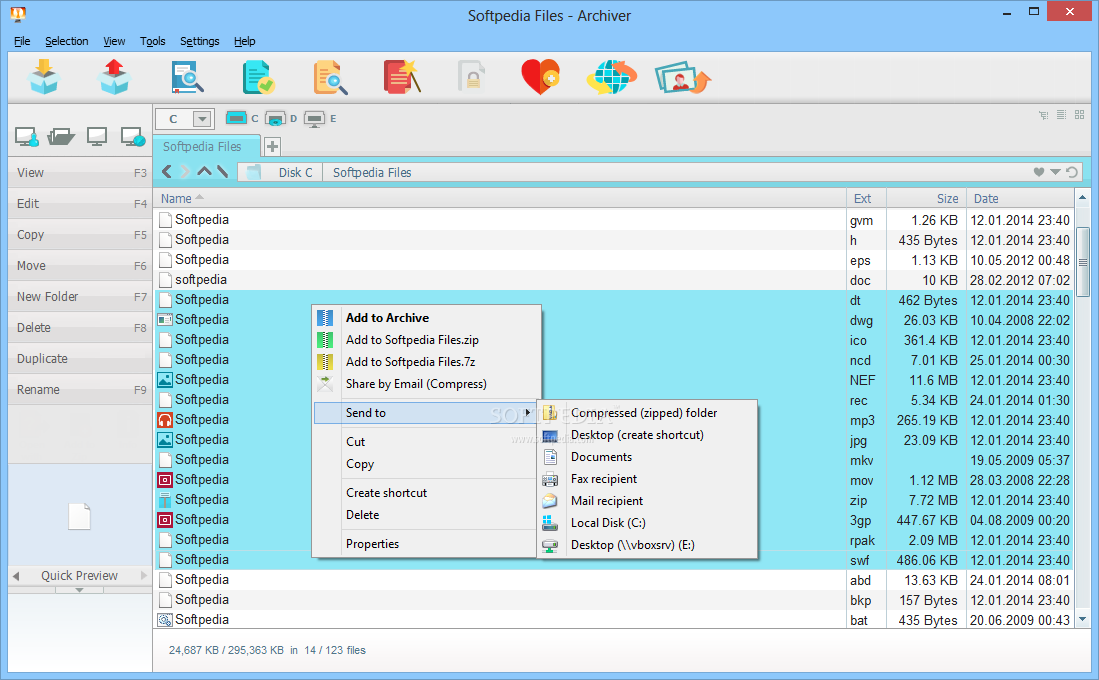The width and height of the screenshot is (1099, 680).
Task: Sort files by the Size column header
Action: point(927,198)
